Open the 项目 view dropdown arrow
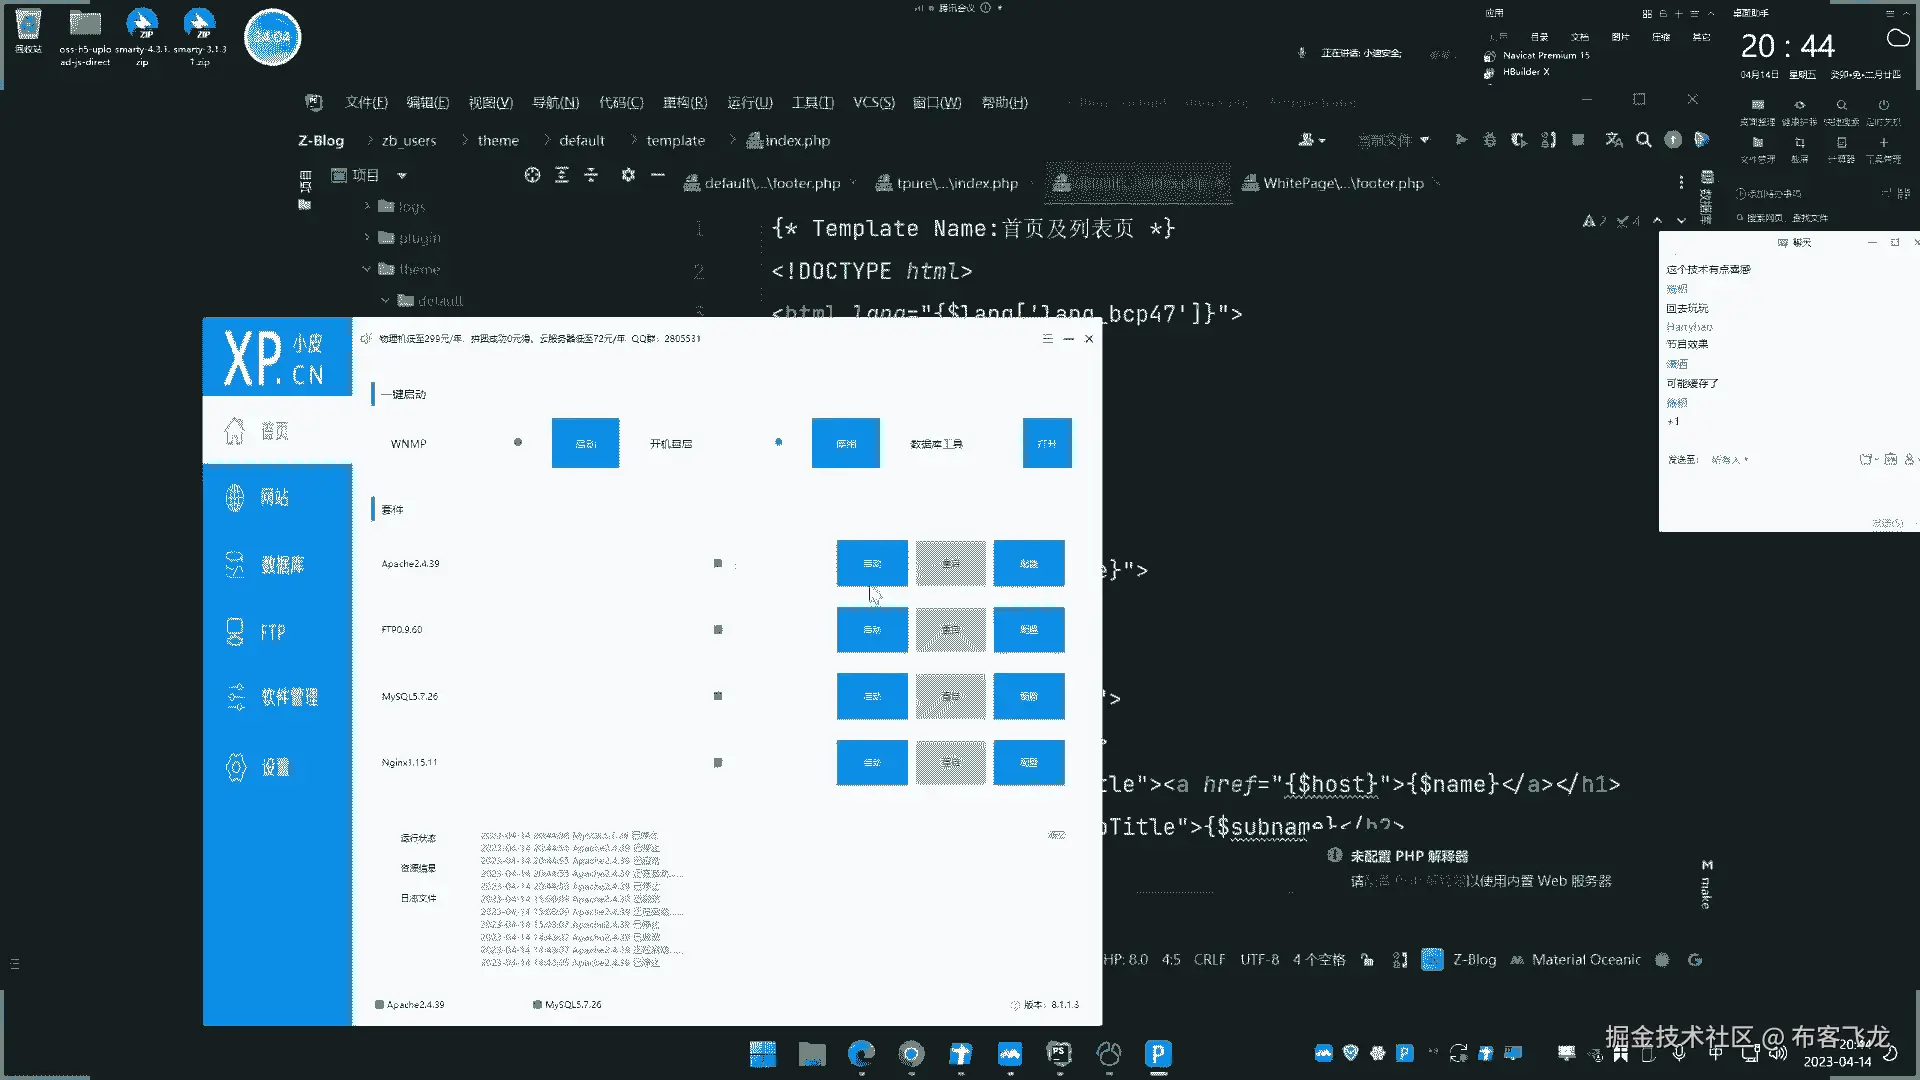Viewport: 1920px width, 1080px height. (x=402, y=175)
